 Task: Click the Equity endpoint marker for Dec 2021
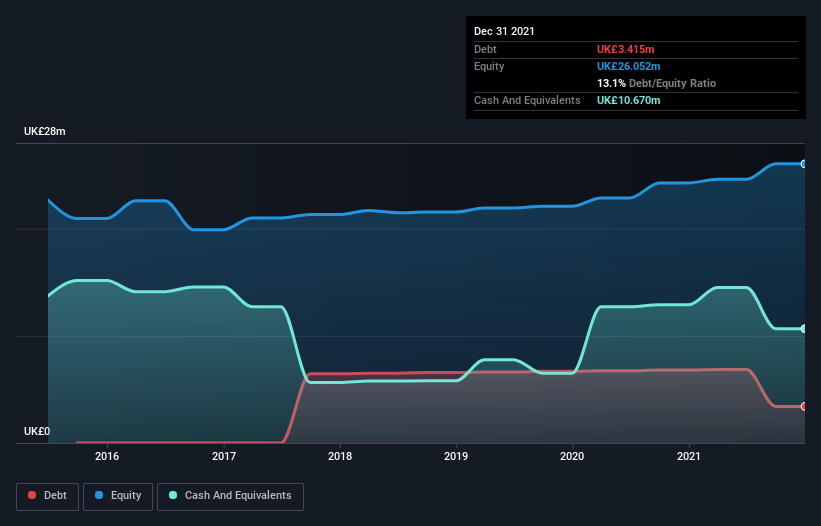tap(803, 164)
